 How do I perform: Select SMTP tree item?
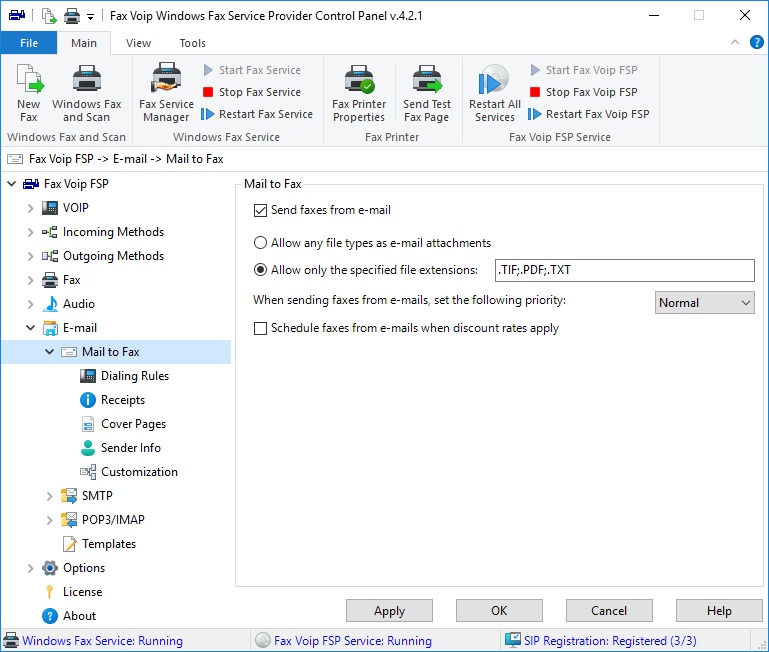97,496
